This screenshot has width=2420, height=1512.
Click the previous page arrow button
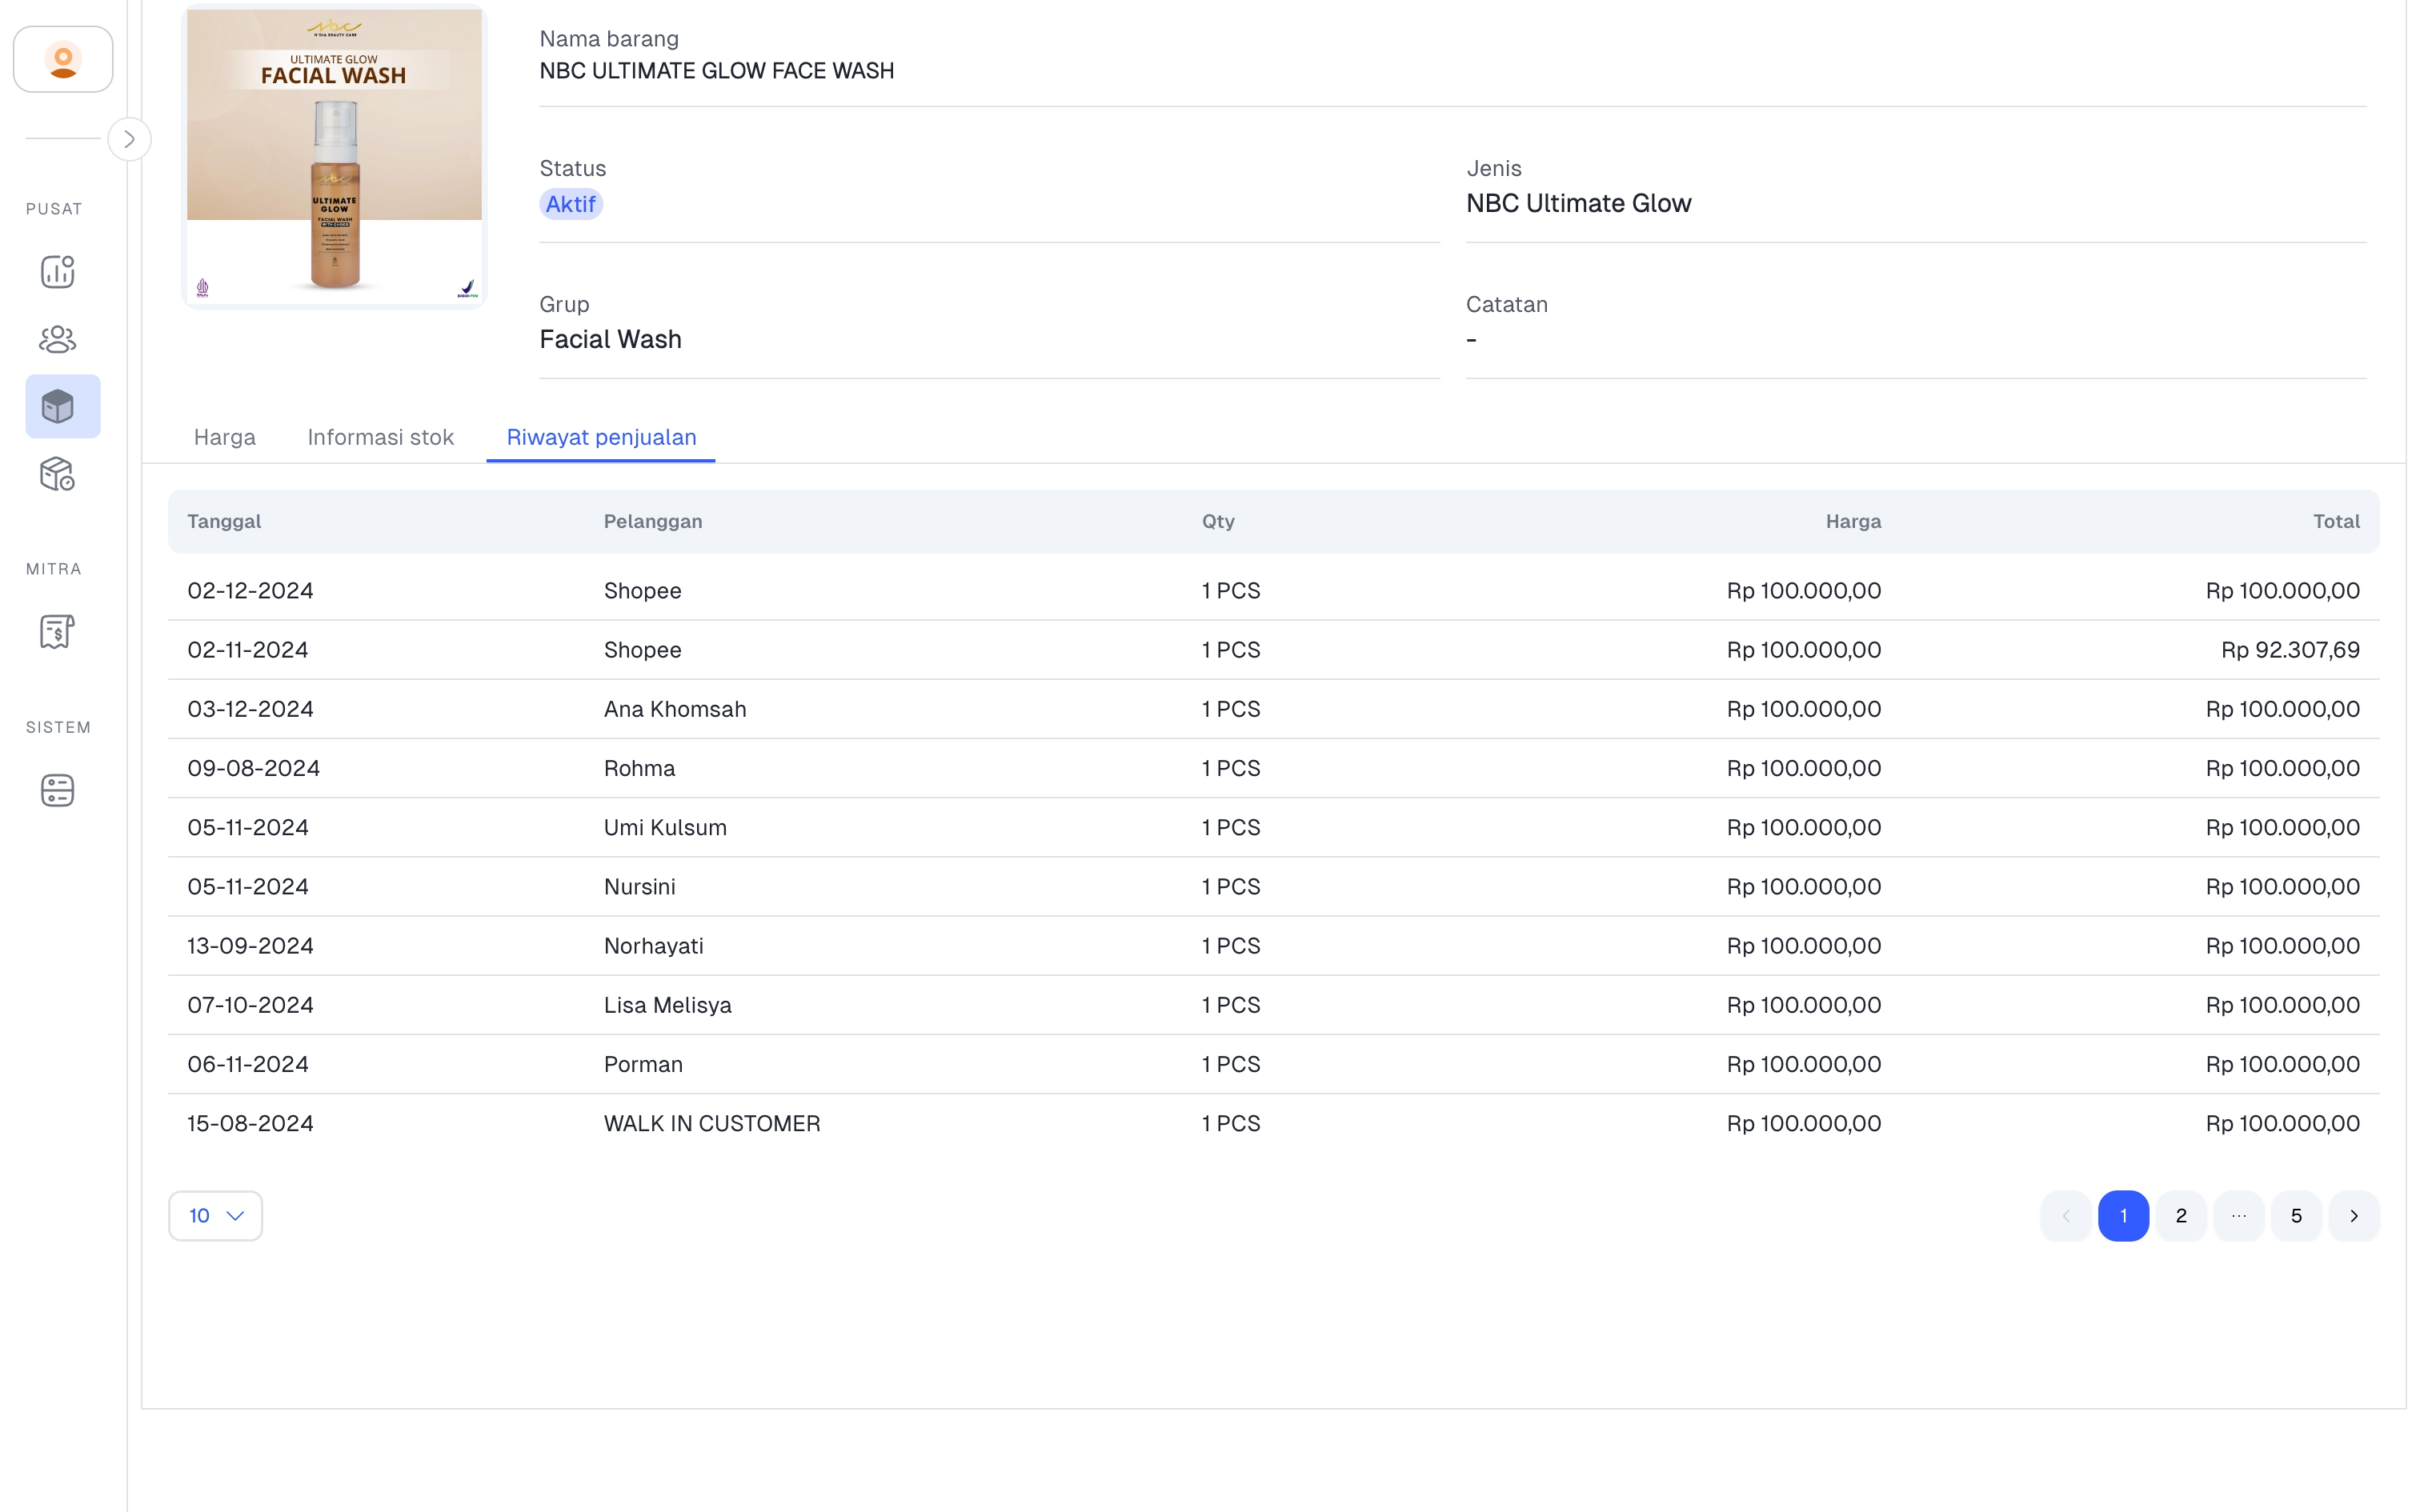pos(2066,1216)
